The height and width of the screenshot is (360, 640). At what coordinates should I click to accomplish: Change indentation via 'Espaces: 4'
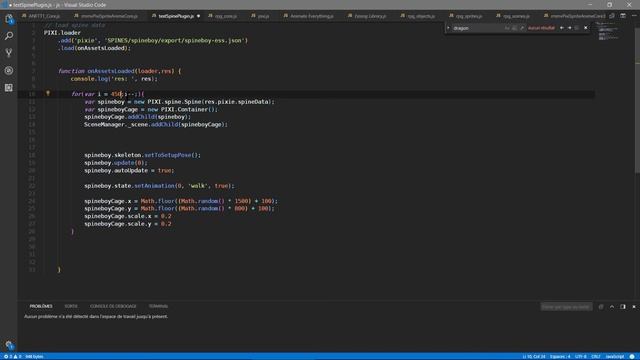pos(560,356)
